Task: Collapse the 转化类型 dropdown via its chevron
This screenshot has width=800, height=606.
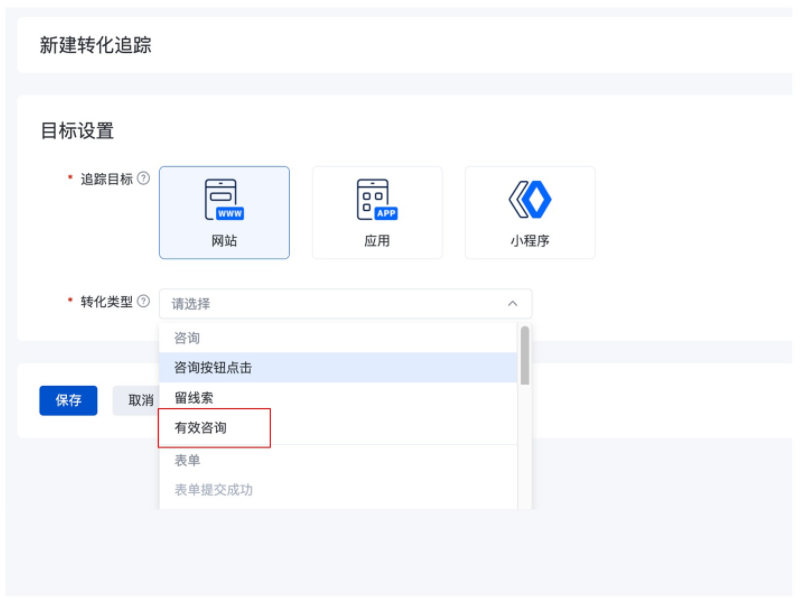Action: tap(512, 303)
